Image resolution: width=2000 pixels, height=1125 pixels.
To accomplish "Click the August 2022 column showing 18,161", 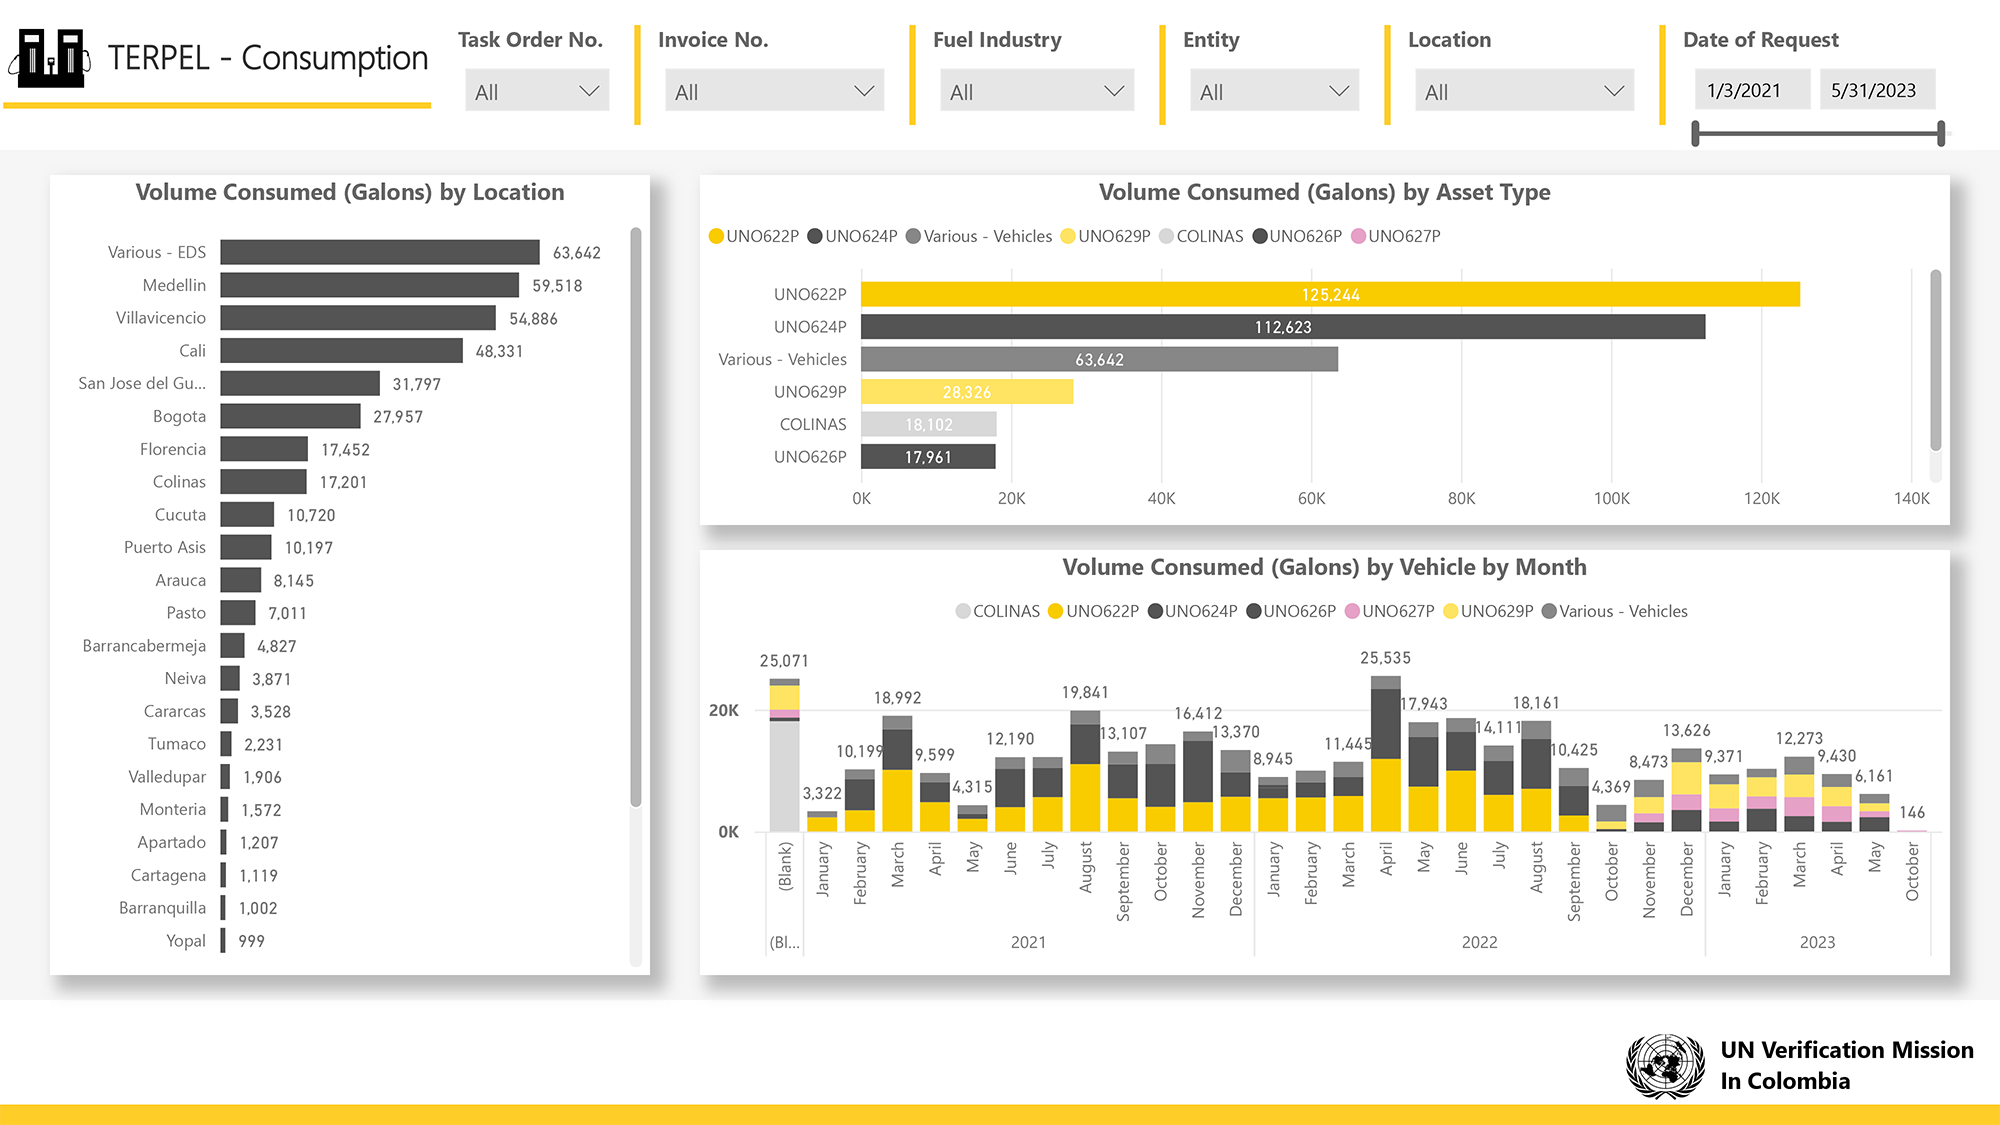I will (x=1536, y=776).
